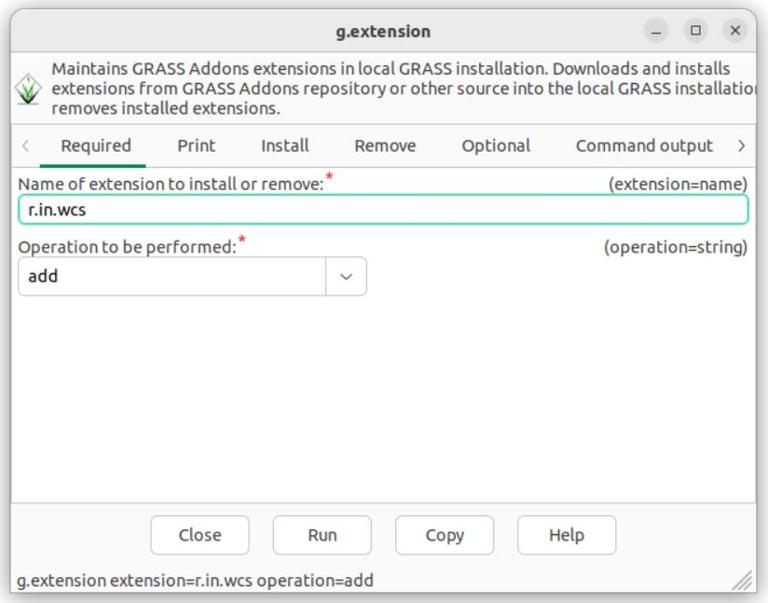Click the '(extension=name)' hint text
Screen dimensions: 768x603
678,184
